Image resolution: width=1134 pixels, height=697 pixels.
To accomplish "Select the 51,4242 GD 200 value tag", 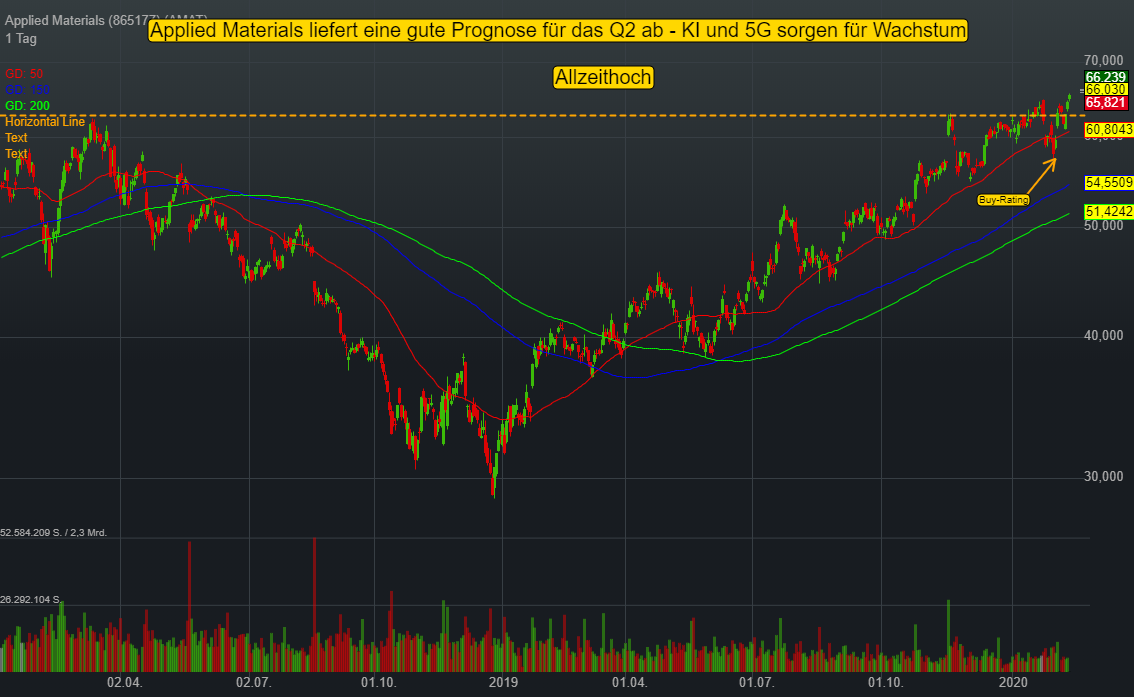I will point(1109,211).
